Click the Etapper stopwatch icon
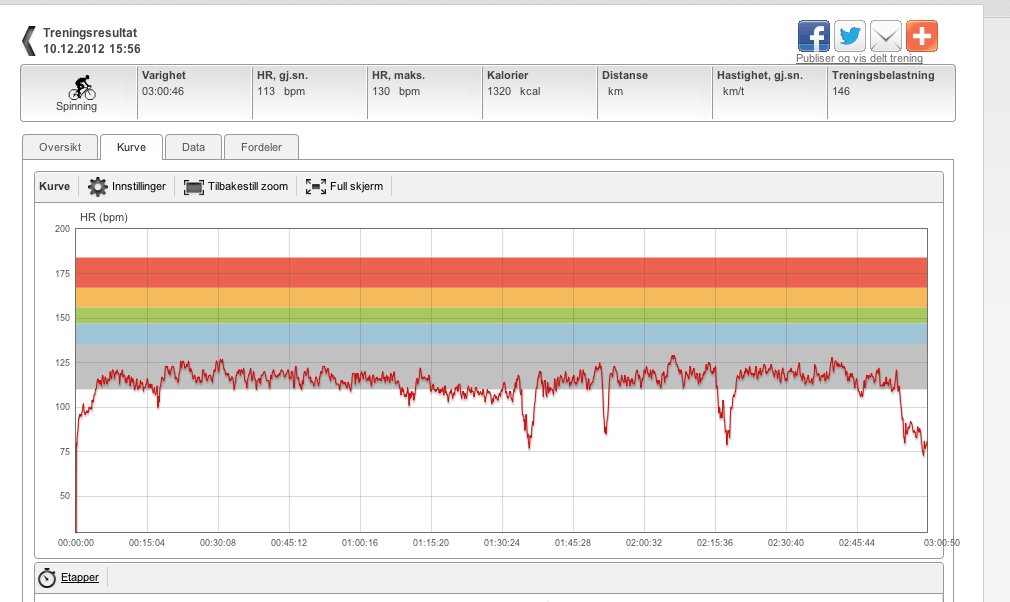Viewport: 1010px width, 602px height. [46, 578]
